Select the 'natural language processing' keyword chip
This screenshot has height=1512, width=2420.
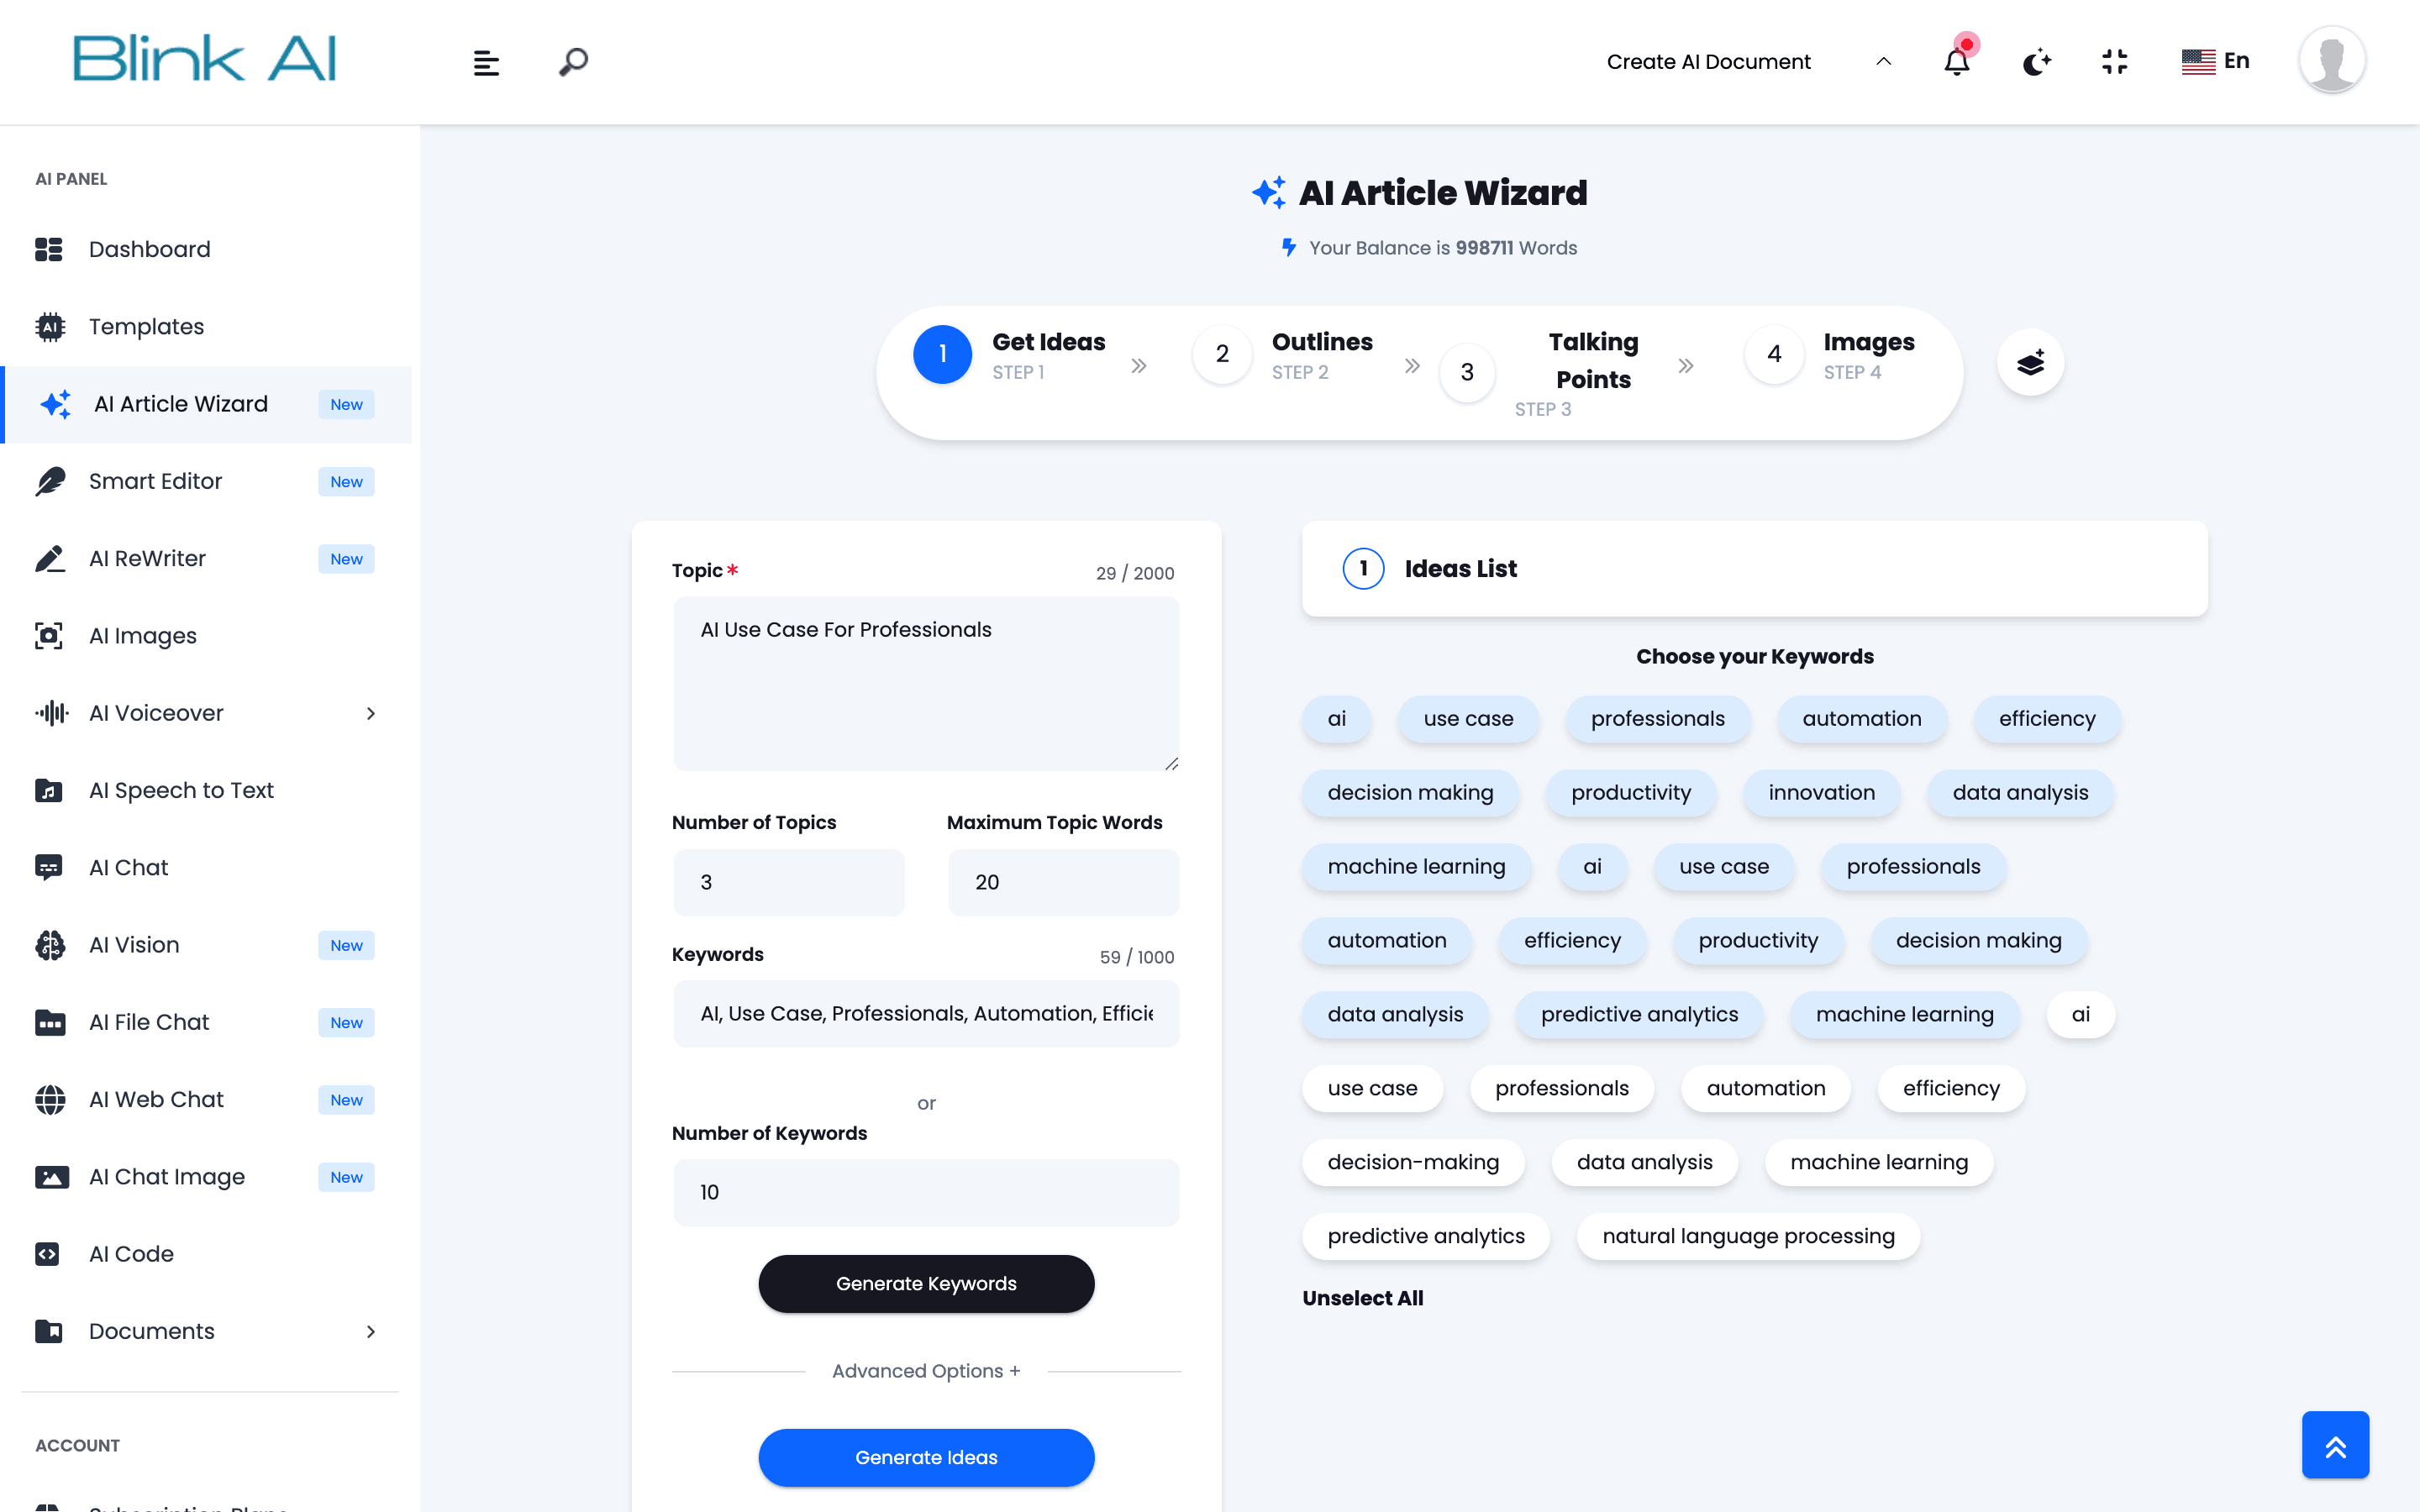point(1748,1236)
